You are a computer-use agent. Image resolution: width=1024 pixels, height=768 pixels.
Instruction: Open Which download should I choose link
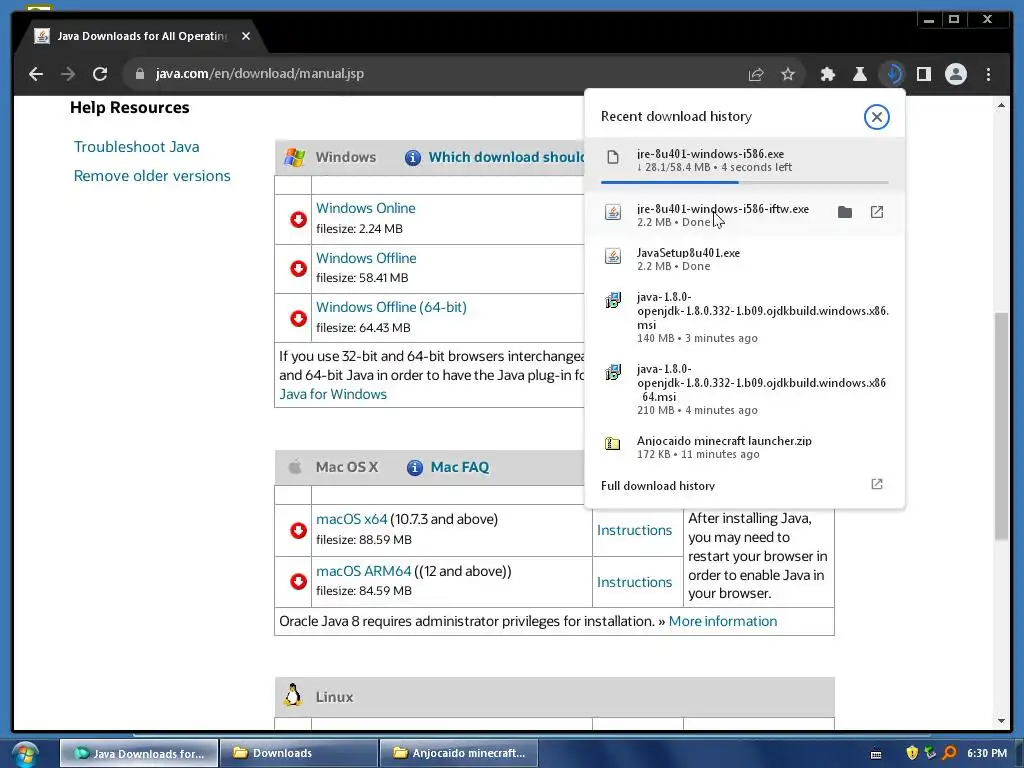point(506,157)
